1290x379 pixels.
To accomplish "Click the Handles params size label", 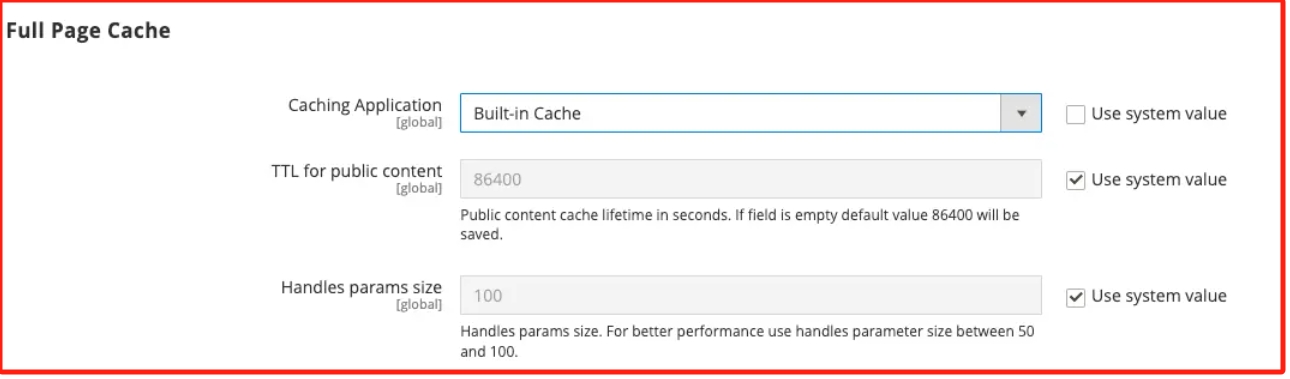I will tap(361, 287).
